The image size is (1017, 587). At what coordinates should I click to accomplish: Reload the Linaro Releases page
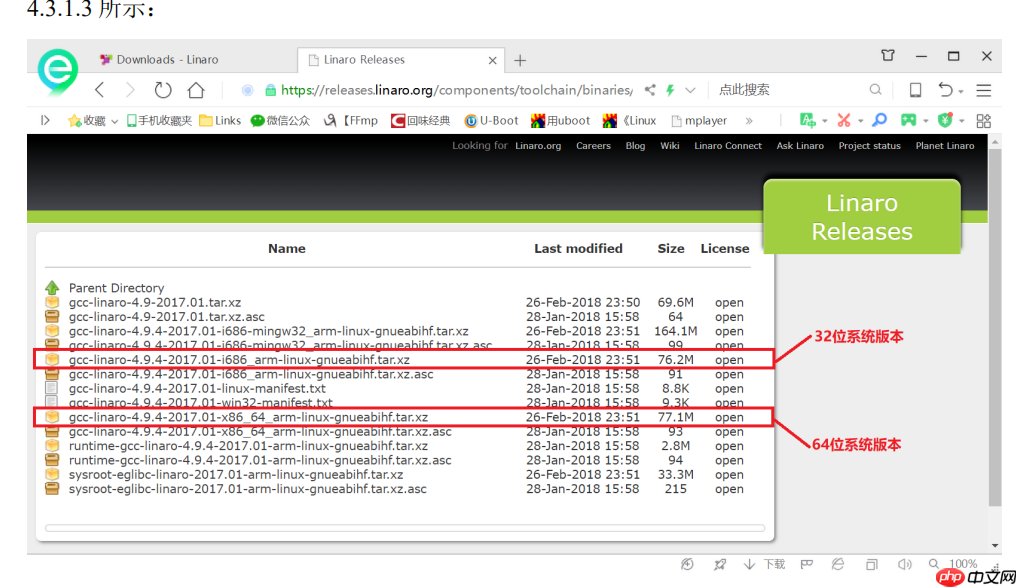[163, 90]
